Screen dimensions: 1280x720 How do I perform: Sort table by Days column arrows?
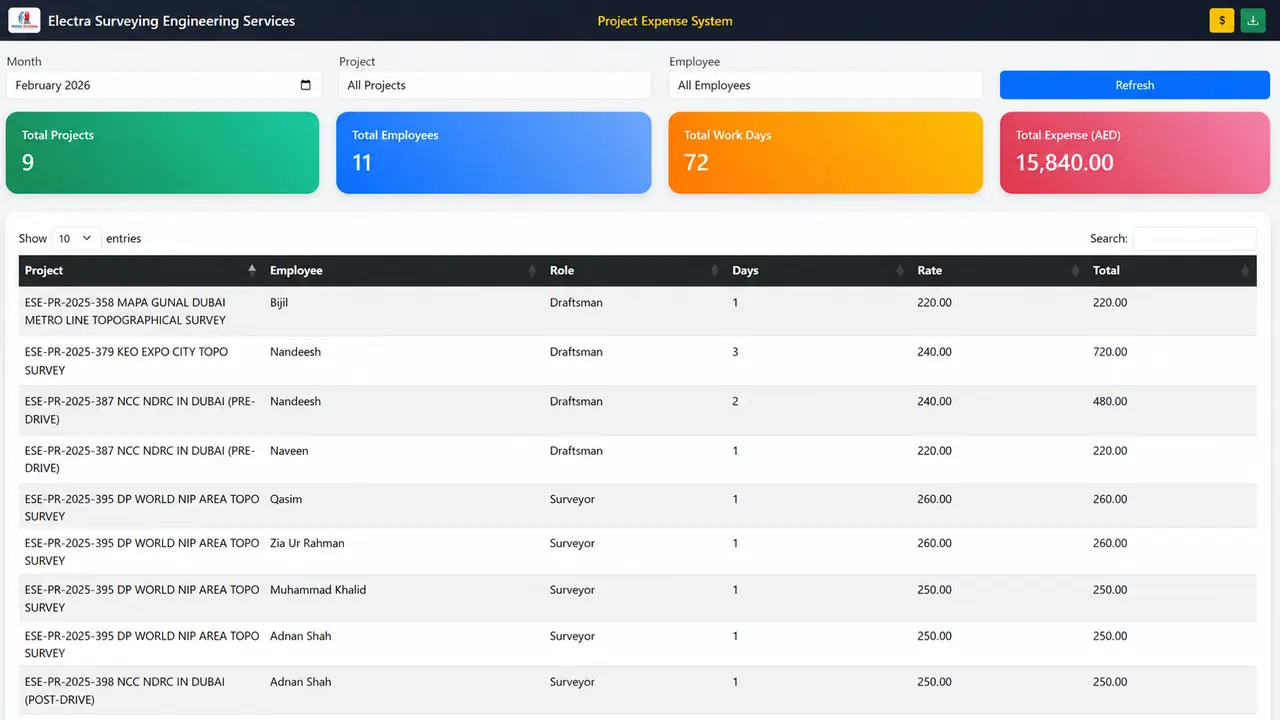[x=899, y=271]
